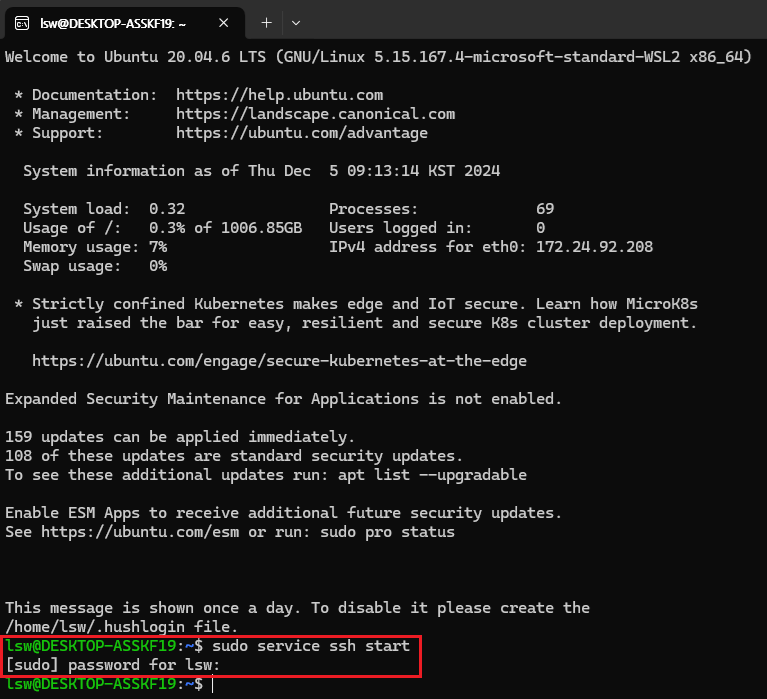Click the last prompt line with the cursor
The height and width of the screenshot is (699, 767).
coord(110,684)
